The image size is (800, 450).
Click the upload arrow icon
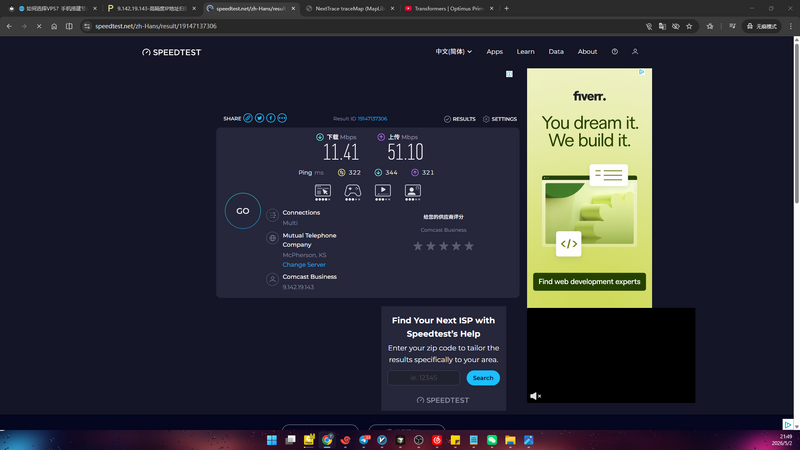(381, 137)
